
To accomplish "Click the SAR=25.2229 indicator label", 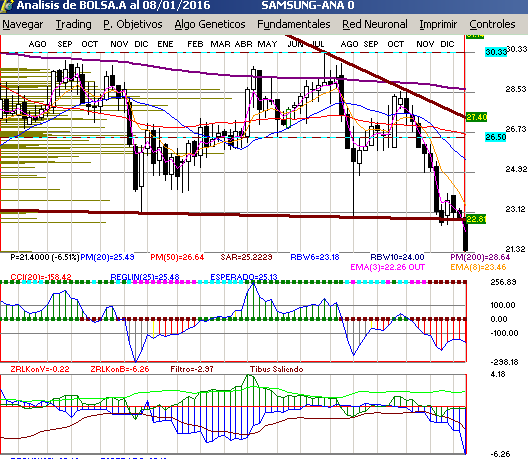I will point(246,257).
